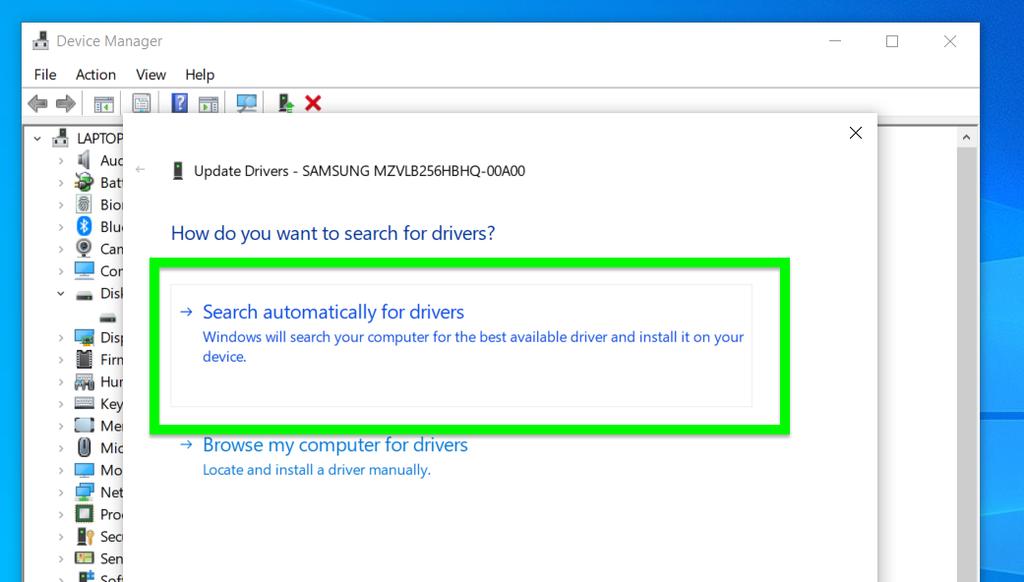The image size is (1024, 582).
Task: Open the Action menu
Action: coord(95,74)
